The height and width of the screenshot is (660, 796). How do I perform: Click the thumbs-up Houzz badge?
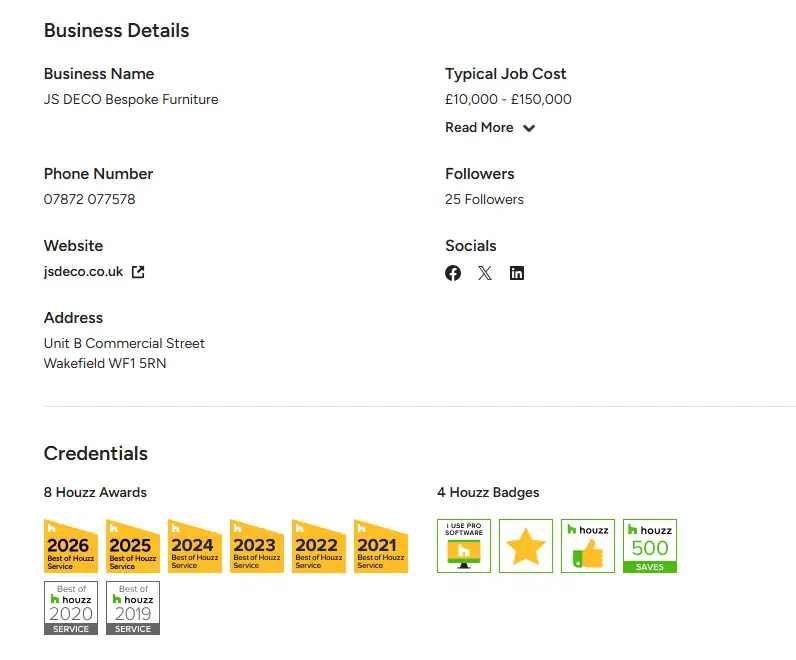coord(588,546)
